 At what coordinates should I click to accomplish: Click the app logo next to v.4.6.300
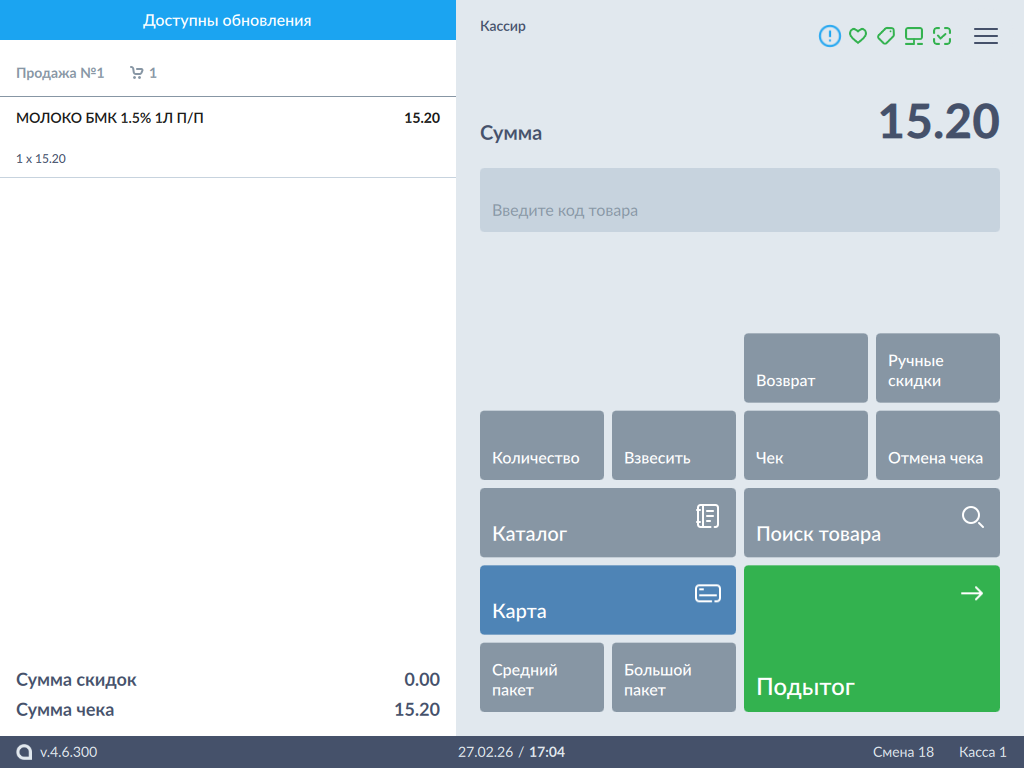pyautogui.click(x=25, y=752)
